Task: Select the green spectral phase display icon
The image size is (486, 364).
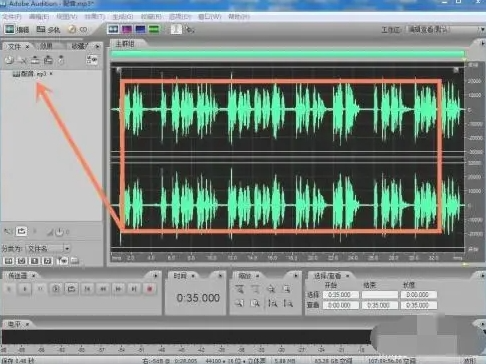Action: coord(154,29)
